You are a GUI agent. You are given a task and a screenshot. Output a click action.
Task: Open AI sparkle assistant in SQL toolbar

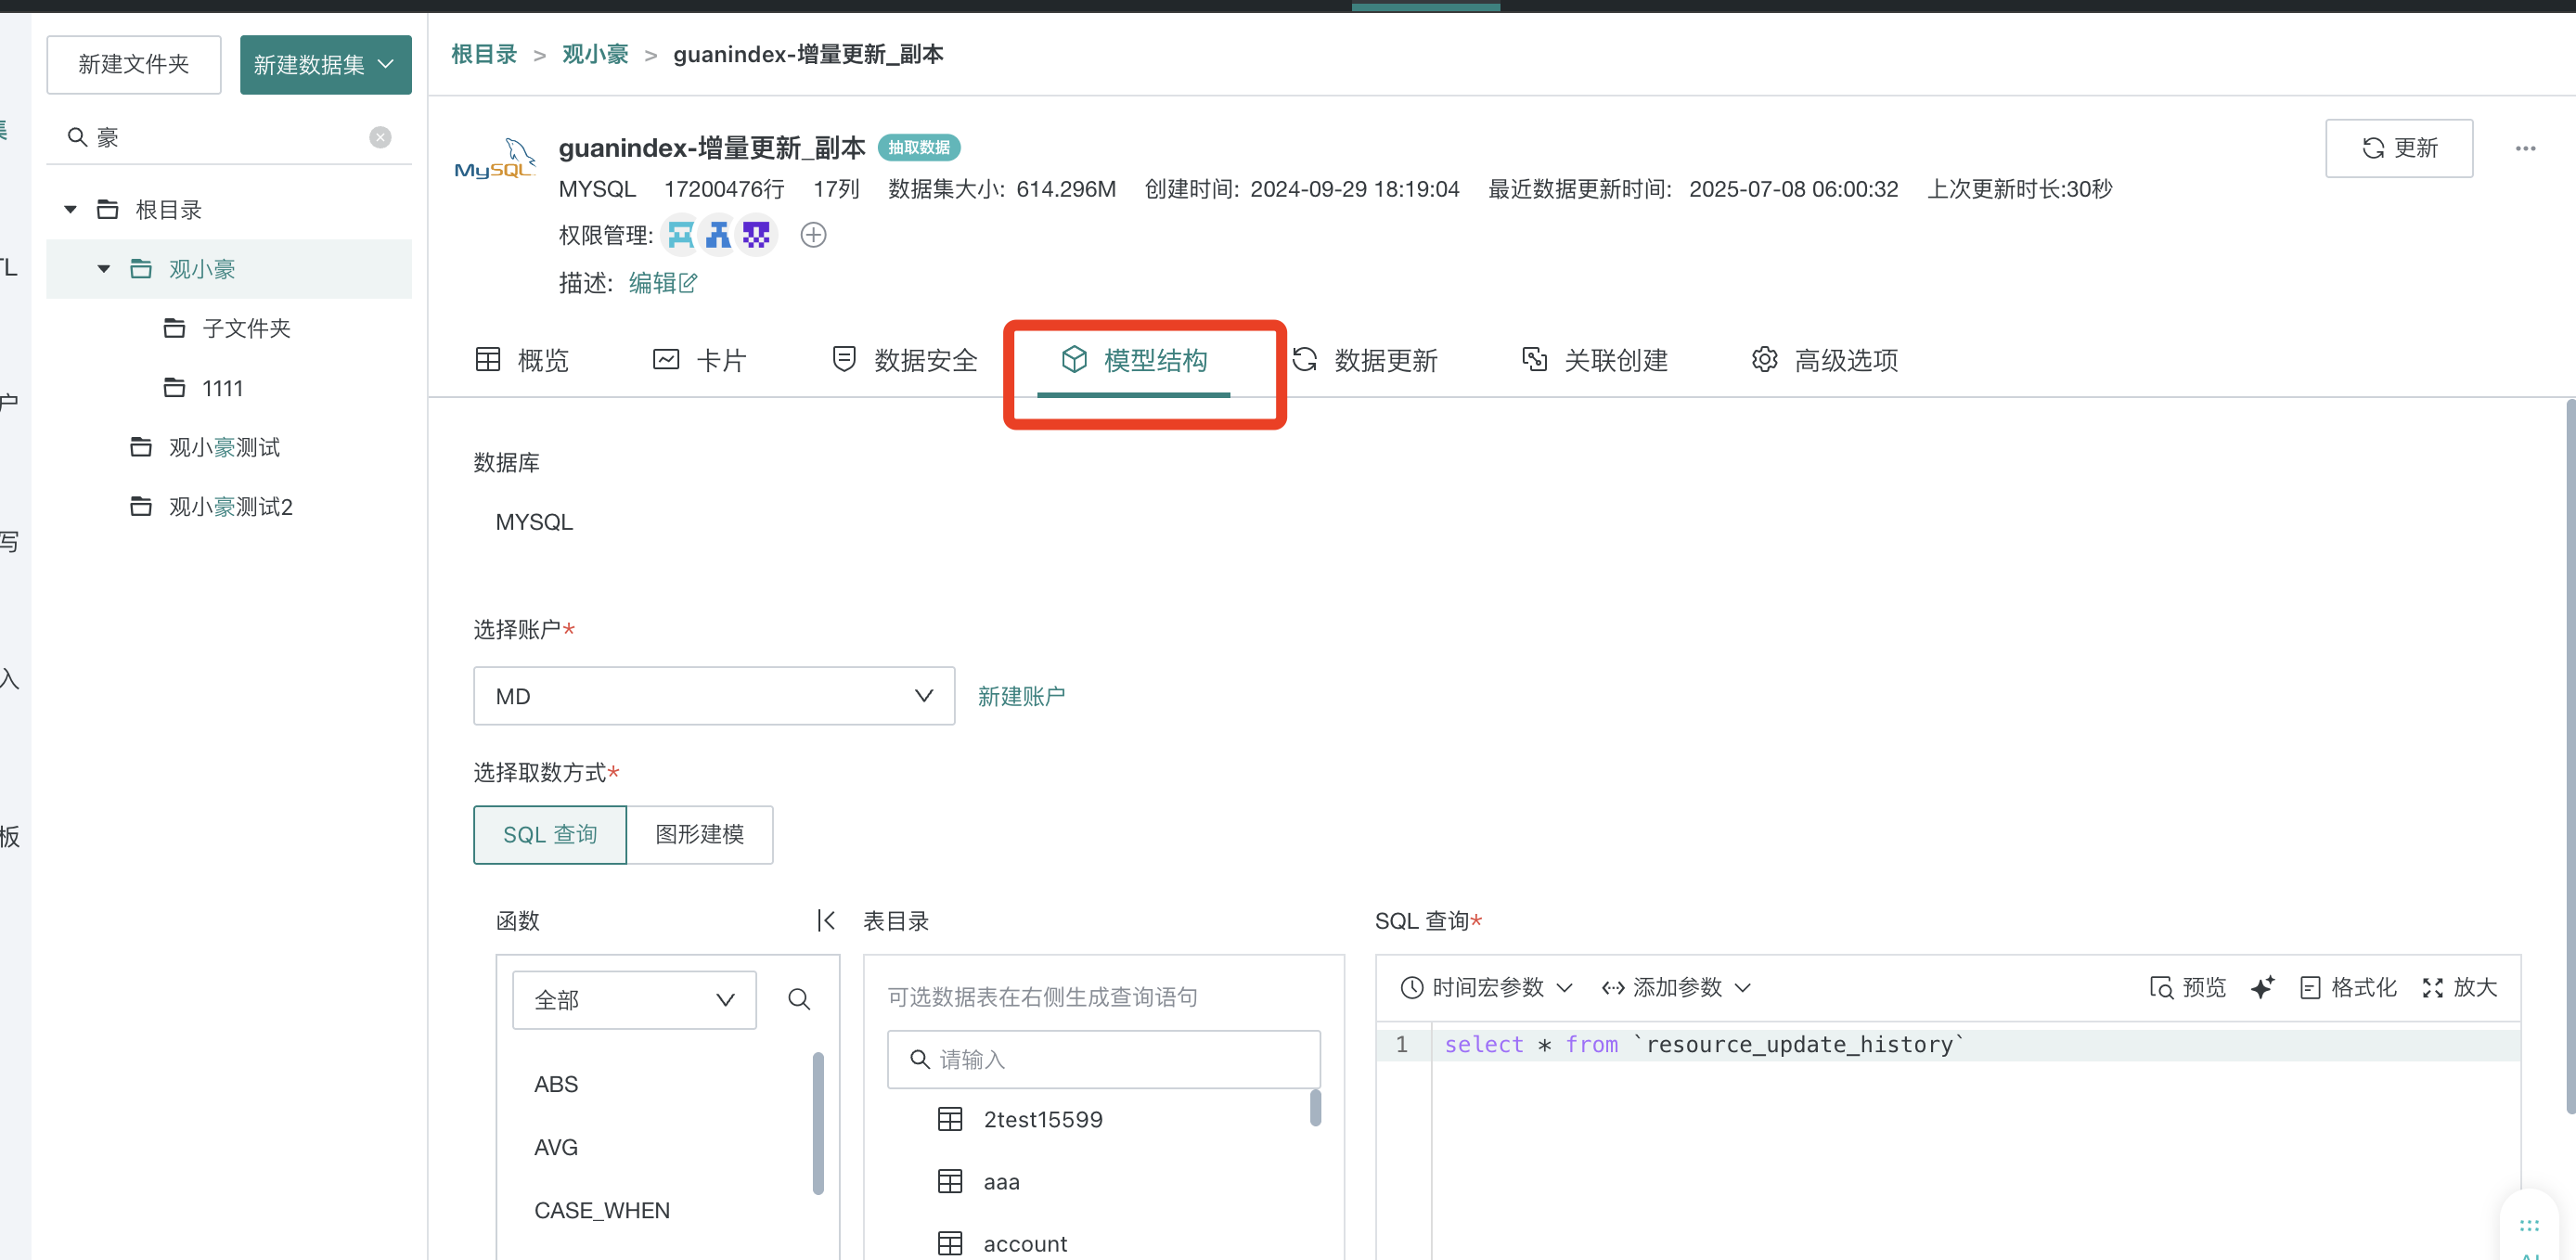pyautogui.click(x=2262, y=987)
